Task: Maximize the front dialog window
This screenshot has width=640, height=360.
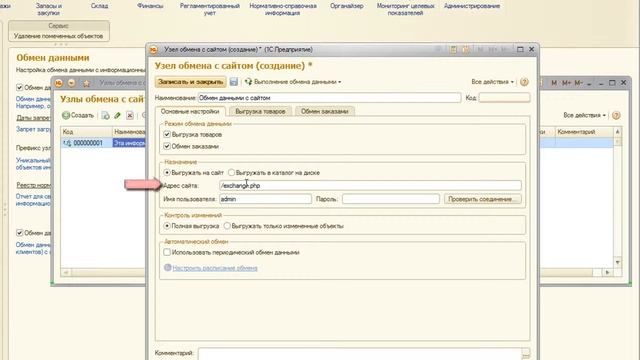Action: pyautogui.click(x=520, y=49)
